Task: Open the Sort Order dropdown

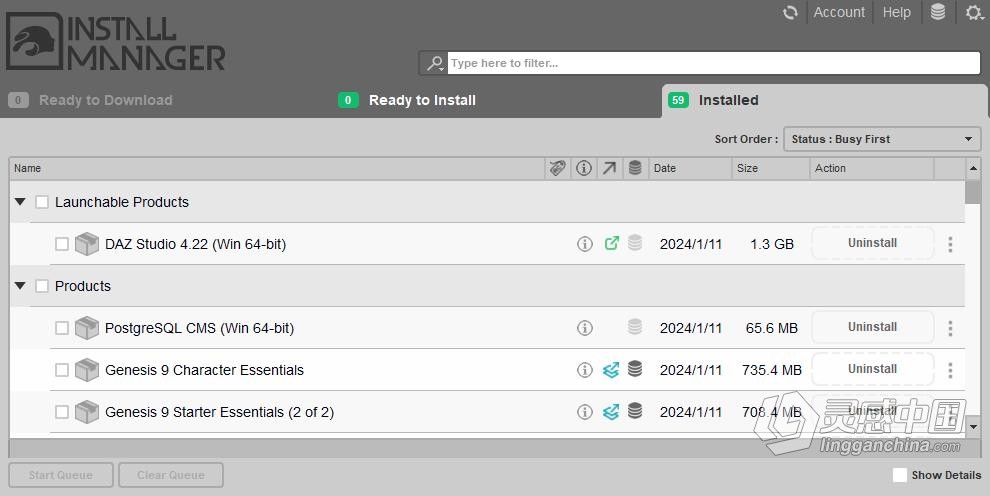Action: (881, 139)
